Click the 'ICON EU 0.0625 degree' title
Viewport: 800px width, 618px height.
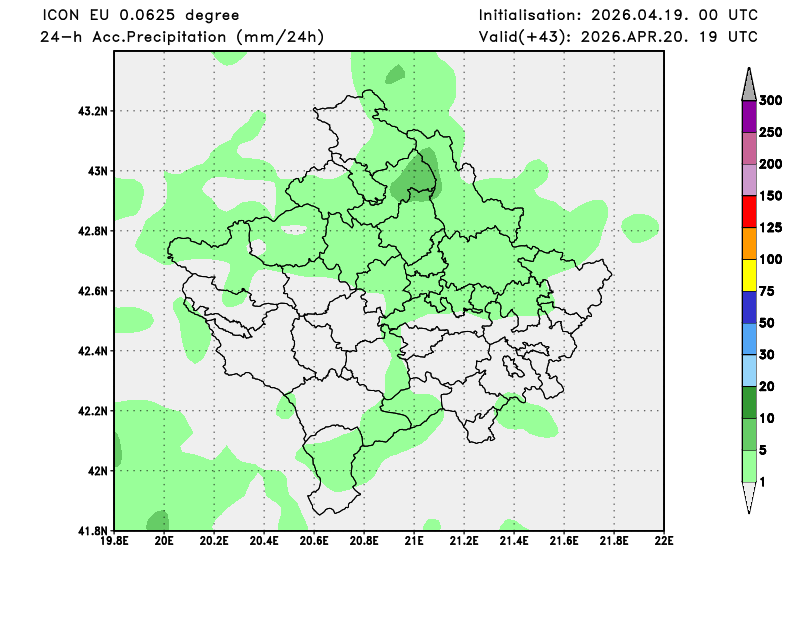pyautogui.click(x=141, y=15)
